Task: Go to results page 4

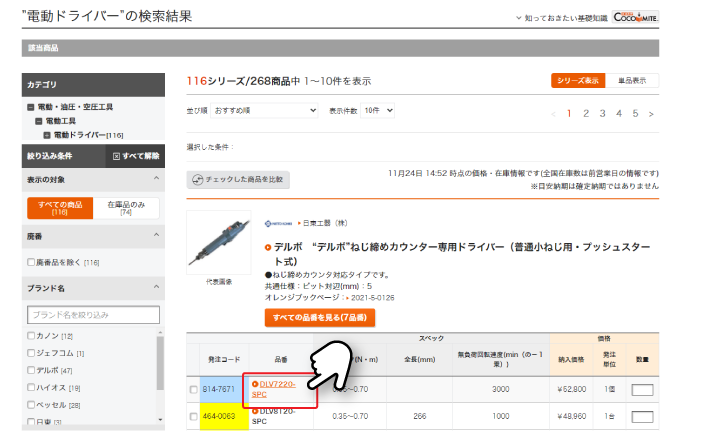Action: coord(619,114)
